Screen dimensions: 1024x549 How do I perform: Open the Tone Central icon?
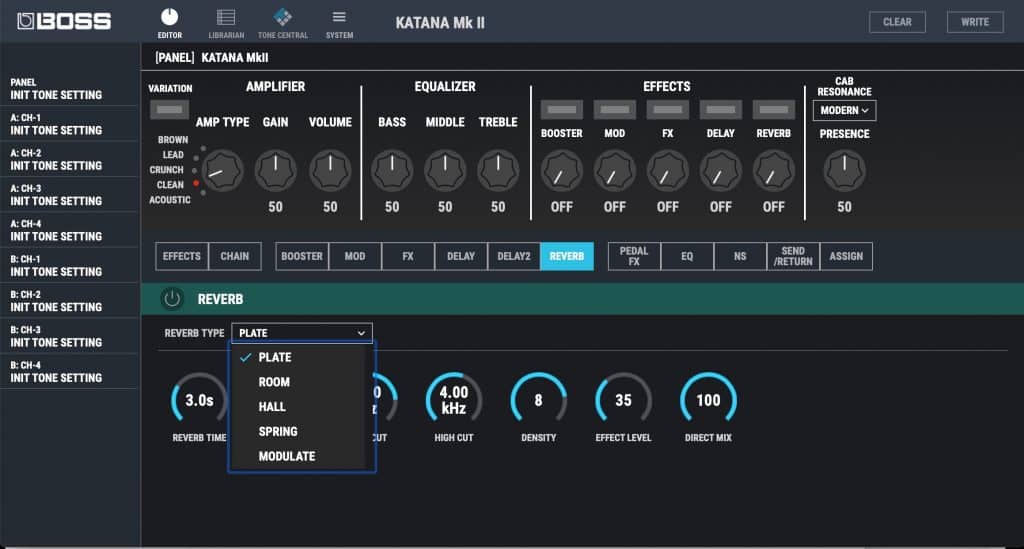[x=283, y=23]
